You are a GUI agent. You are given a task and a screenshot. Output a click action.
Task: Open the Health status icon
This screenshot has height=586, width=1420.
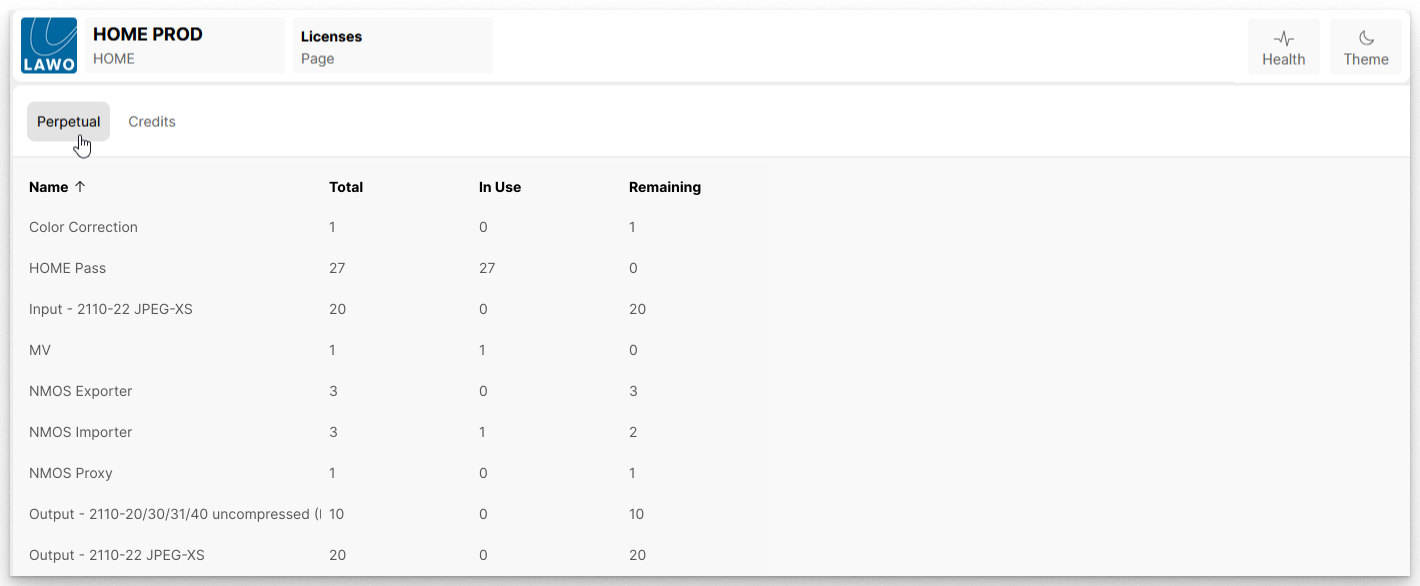click(x=1283, y=38)
